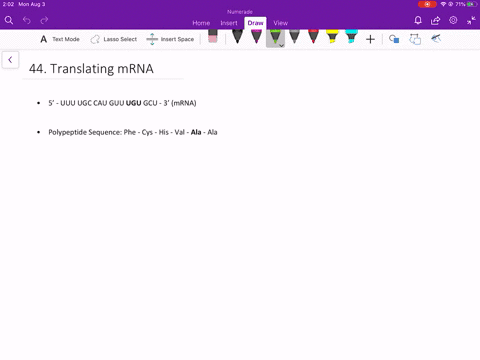Open search with the magnifier icon
This screenshot has width=480, height=360.
click(9, 20)
